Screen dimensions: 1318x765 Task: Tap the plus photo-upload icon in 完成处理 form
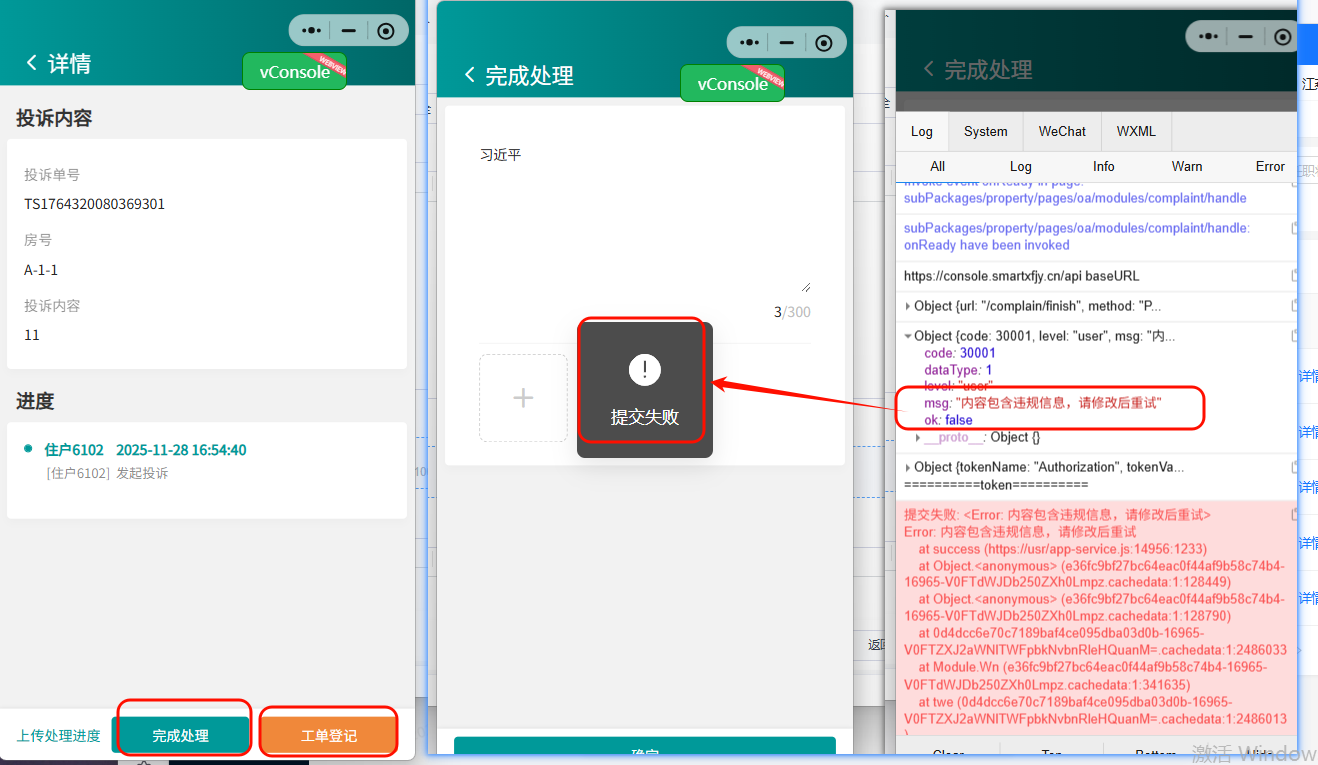click(x=523, y=397)
